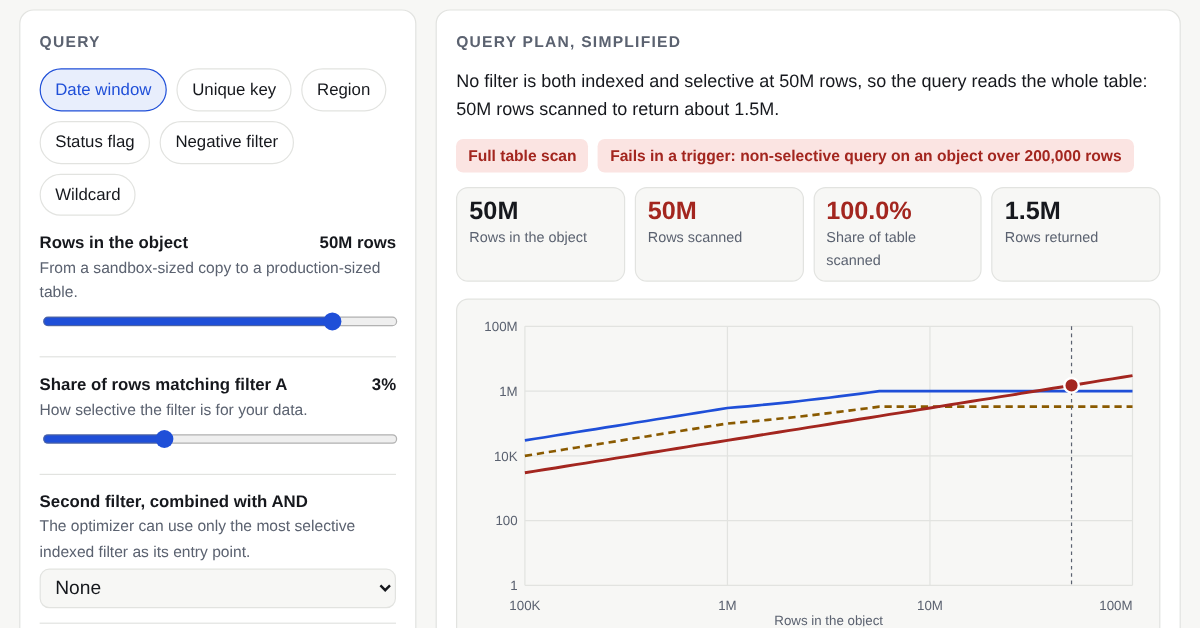This screenshot has height=628, width=1200.
Task: Select the Rows scanned stat card
Action: point(719,234)
